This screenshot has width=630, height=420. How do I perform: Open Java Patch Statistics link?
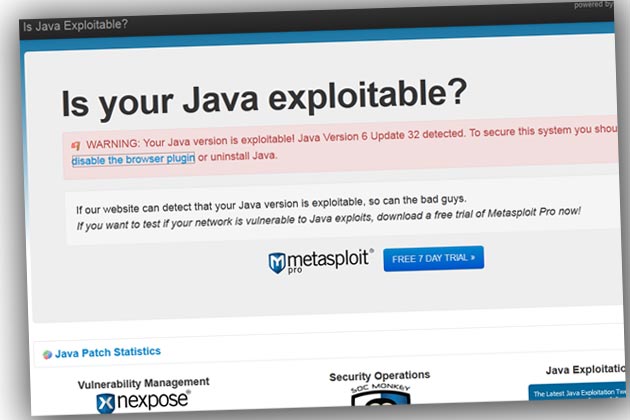(x=108, y=352)
